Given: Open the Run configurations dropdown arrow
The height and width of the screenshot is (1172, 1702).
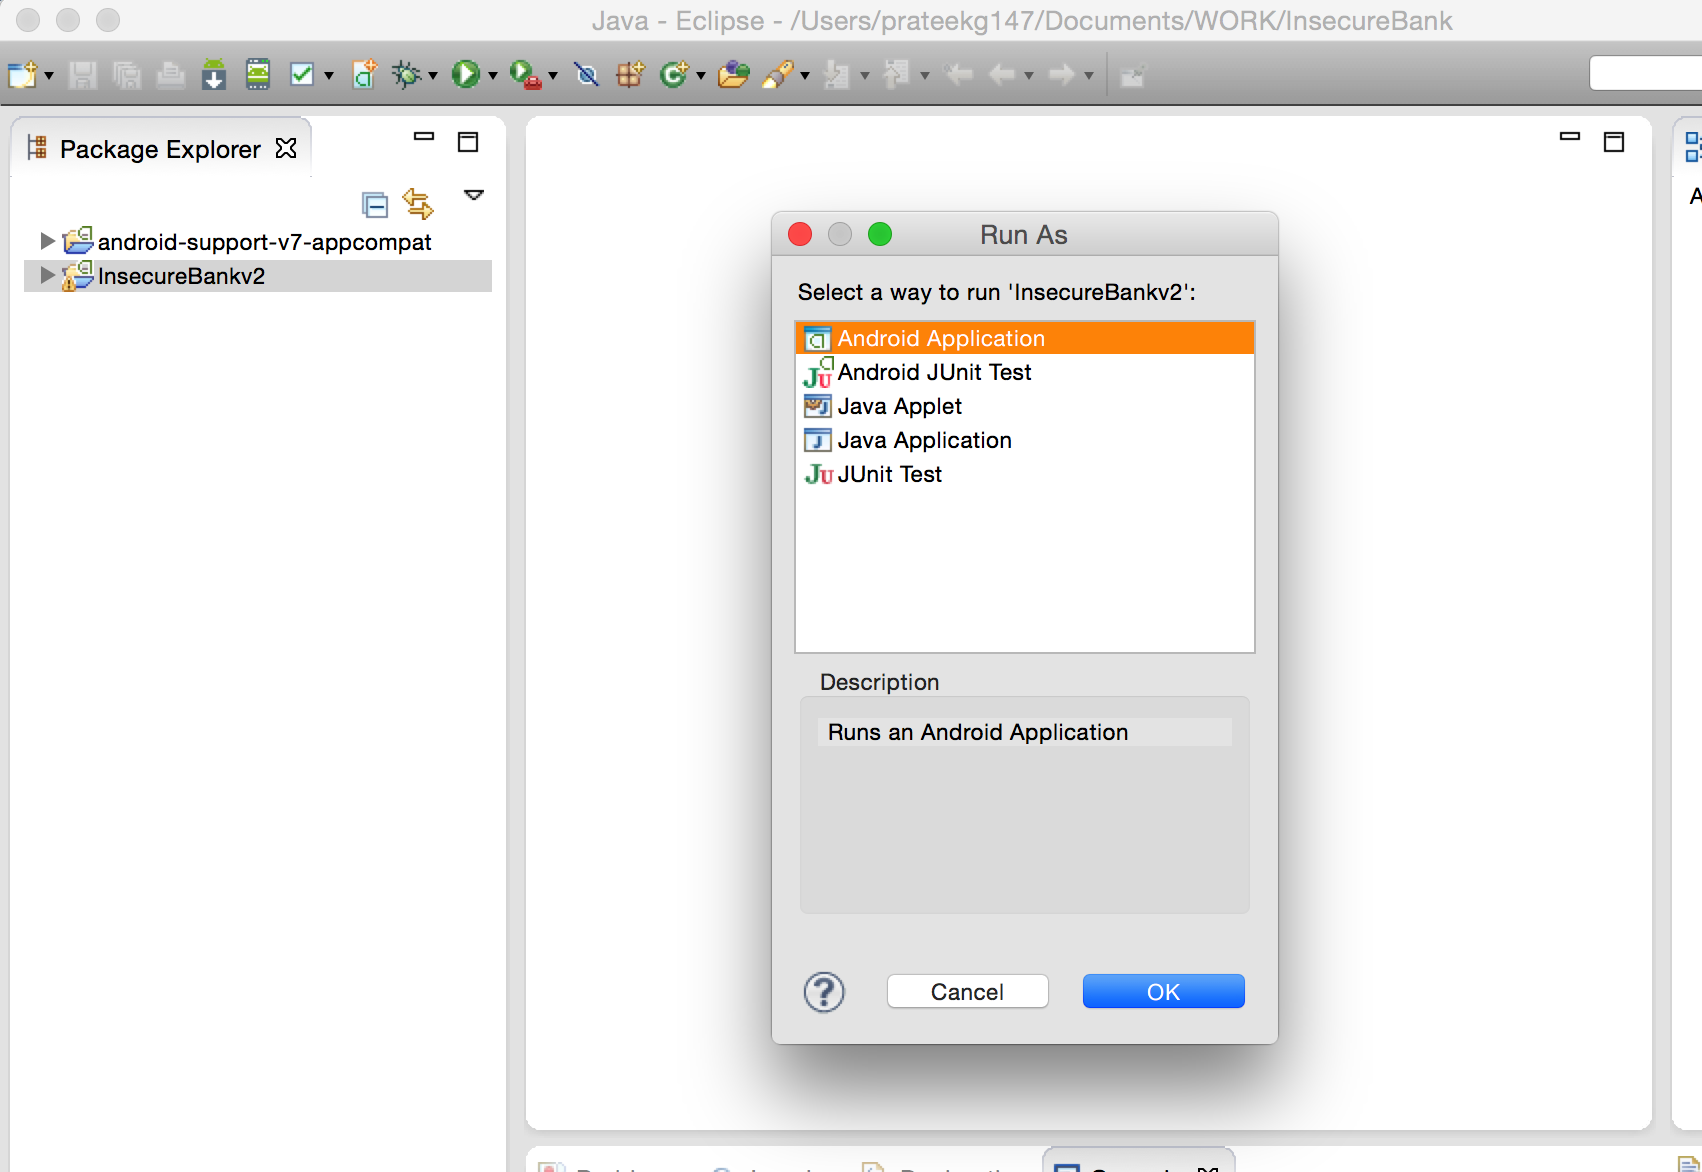Looking at the screenshot, I should pos(492,76).
